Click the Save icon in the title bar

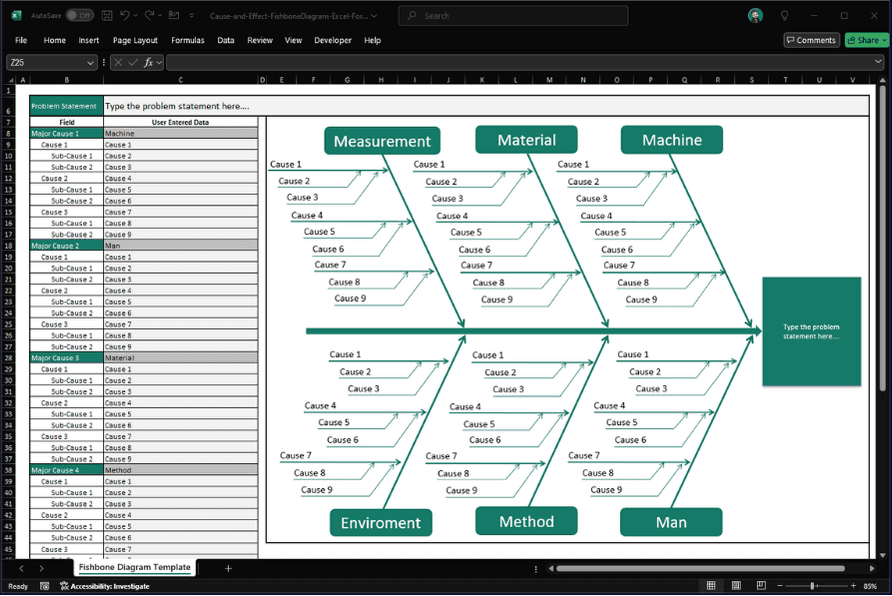105,16
